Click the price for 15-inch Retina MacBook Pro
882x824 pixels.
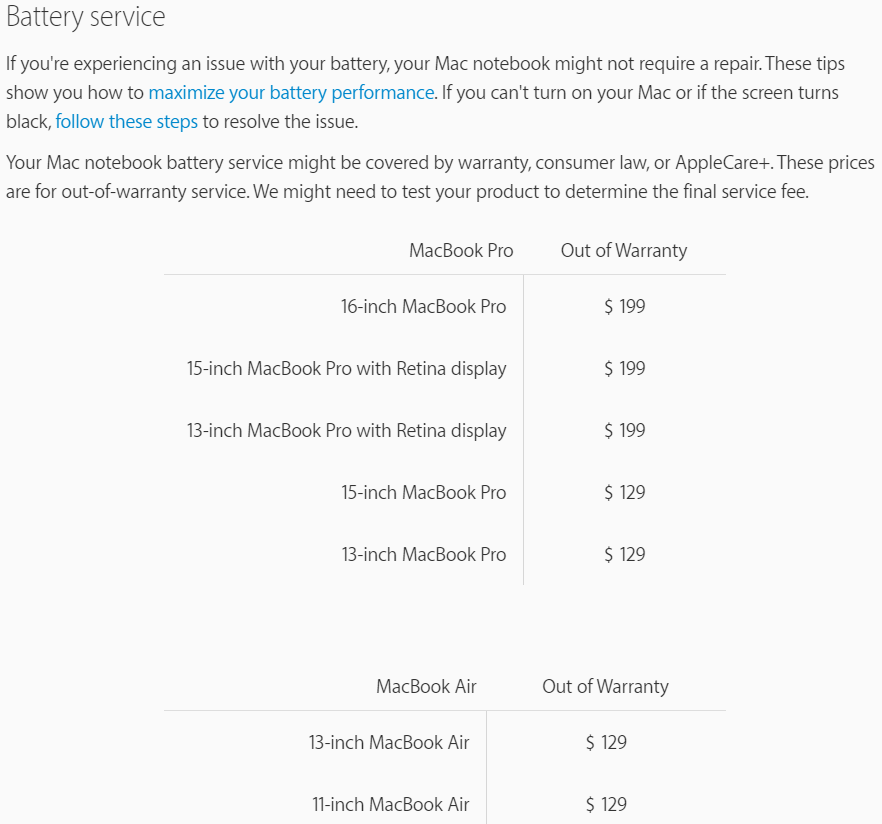click(625, 368)
